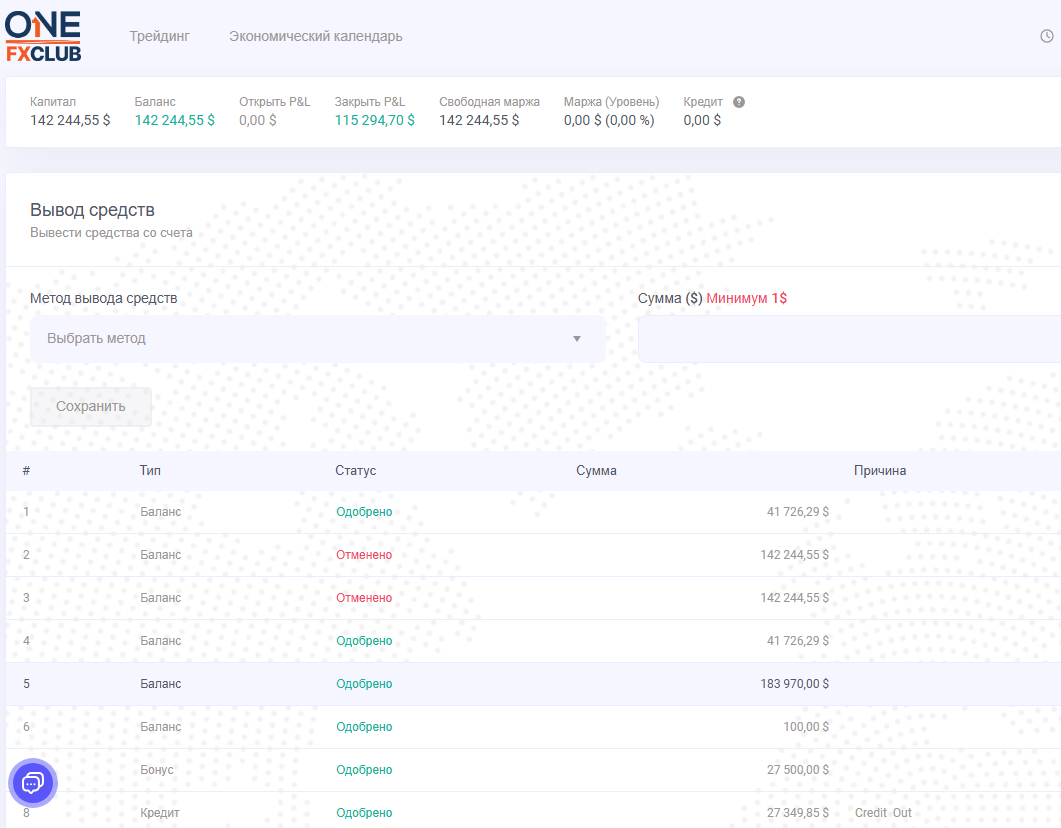Go to Экономический календарь

[x=315, y=36]
